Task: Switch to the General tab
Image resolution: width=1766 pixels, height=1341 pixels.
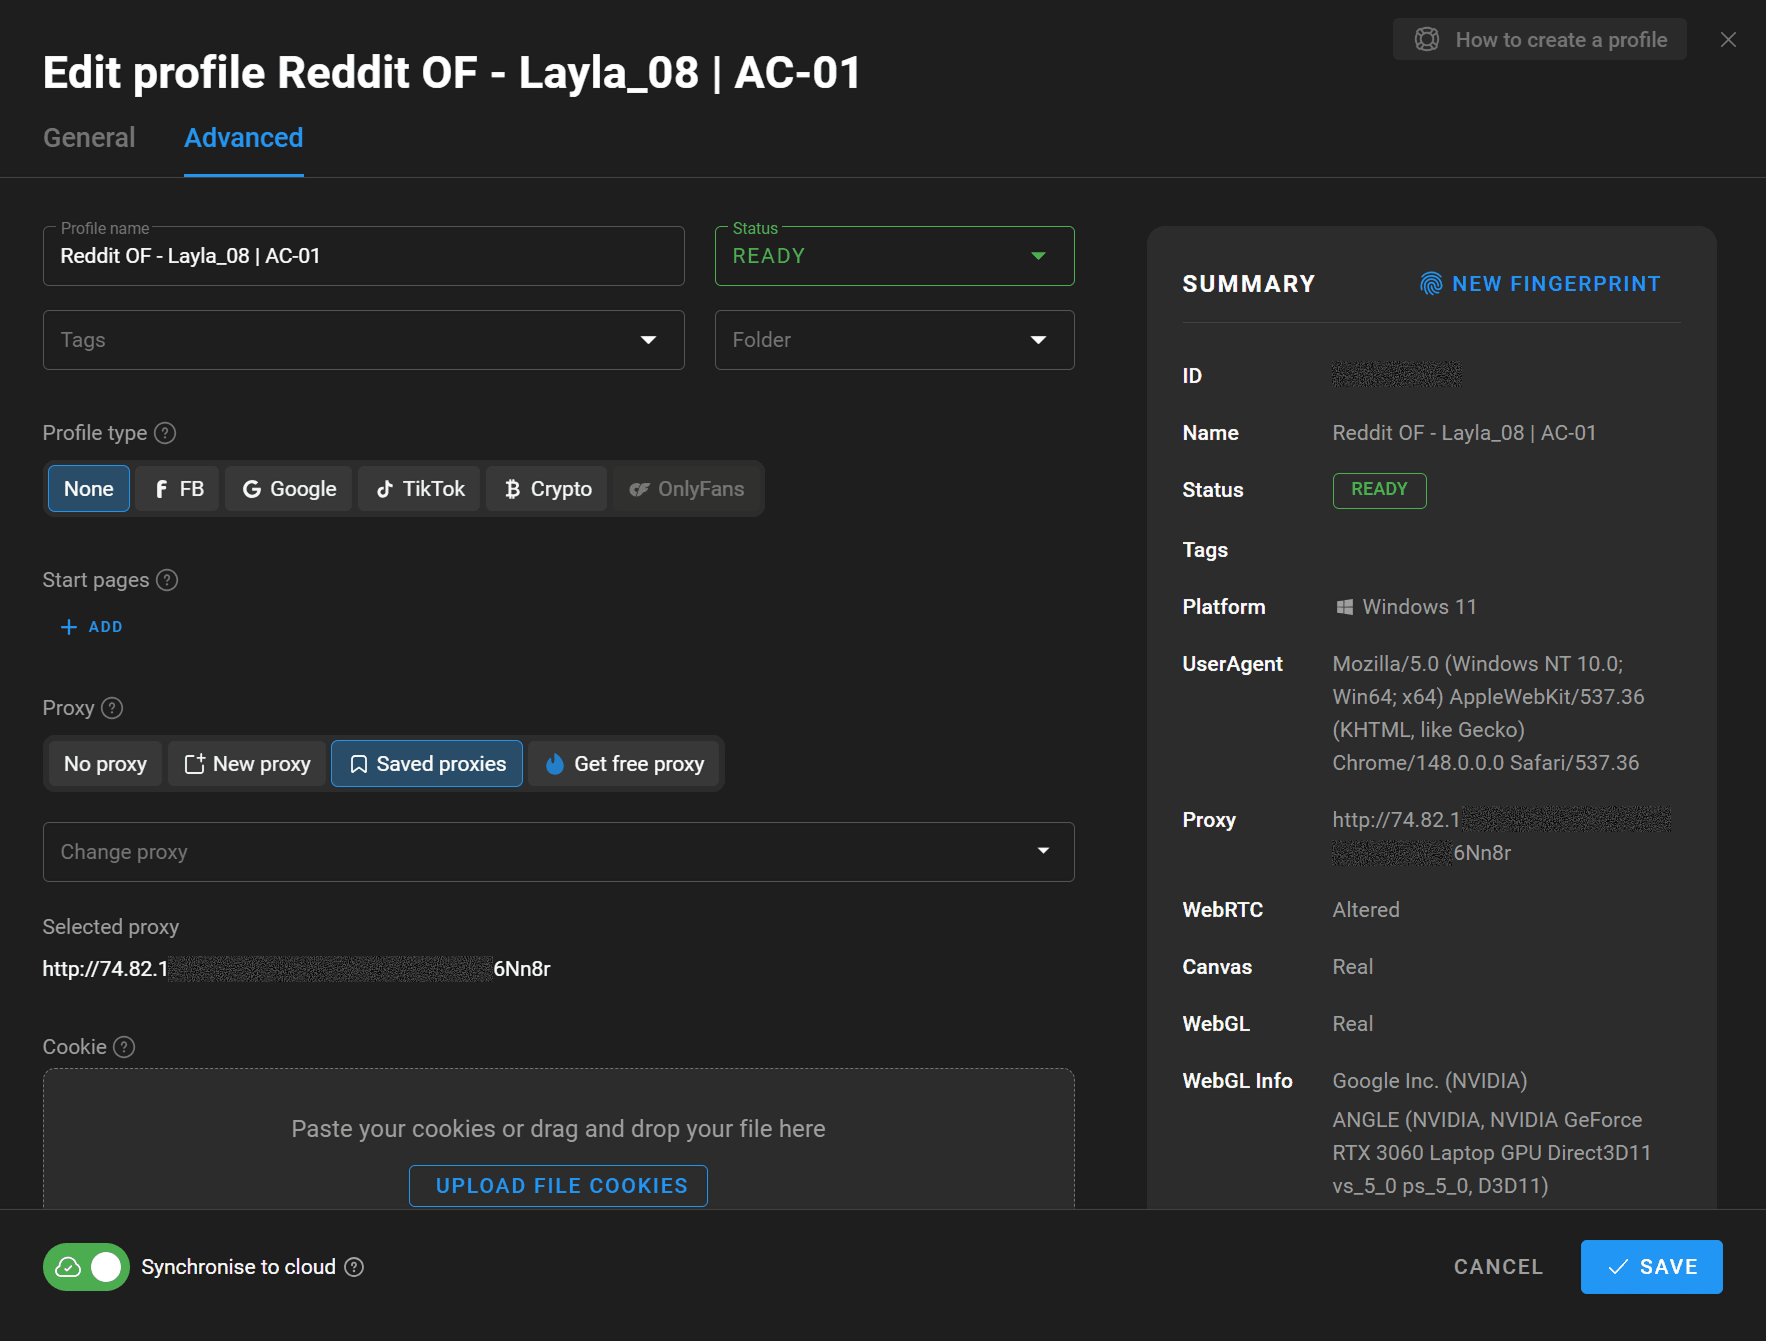Action: point(89,138)
